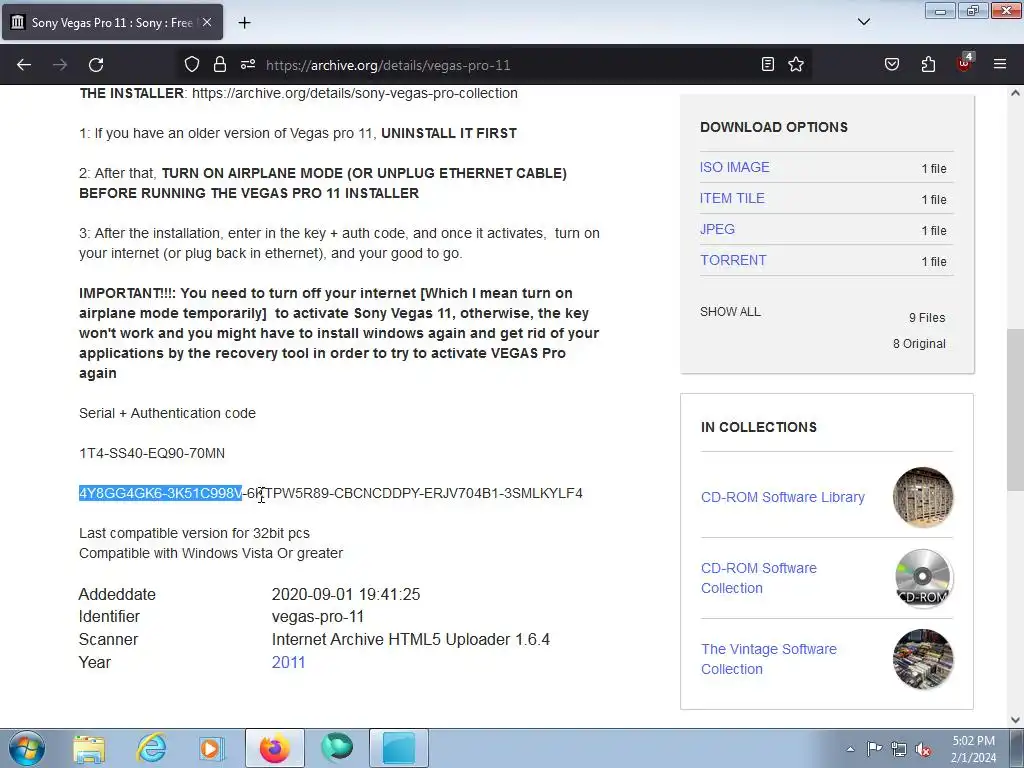Click the vegas-pro-11 identifier value

pyautogui.click(x=317, y=616)
